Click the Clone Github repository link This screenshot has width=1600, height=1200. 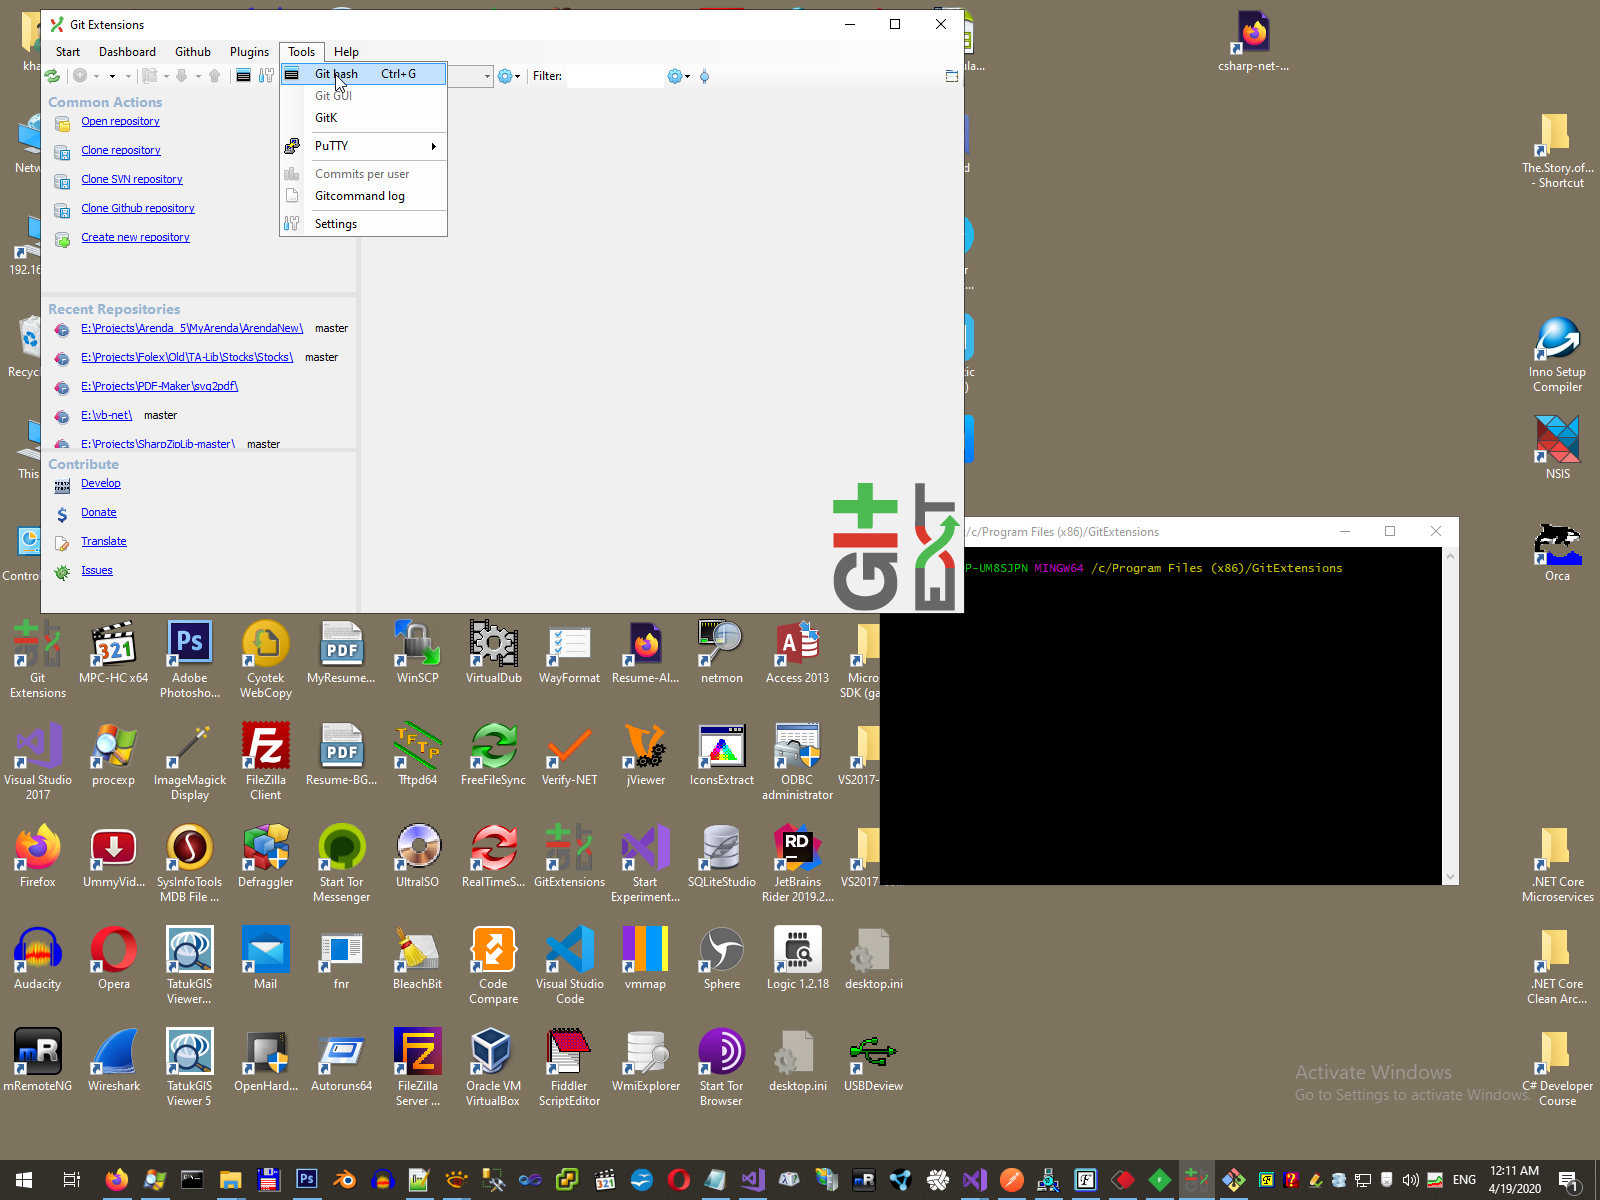[x=138, y=208]
